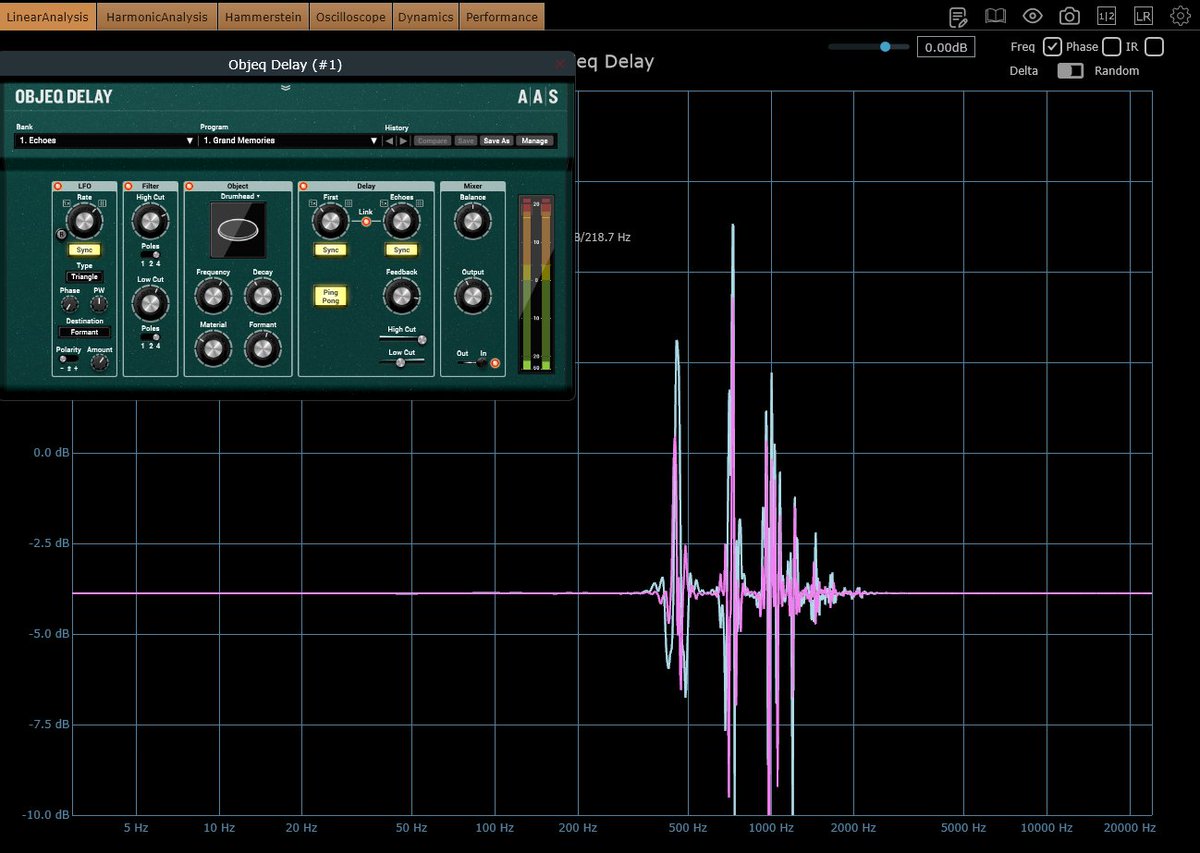The height and width of the screenshot is (853, 1200).
Task: Click the greyed Save button
Action: 465,141
